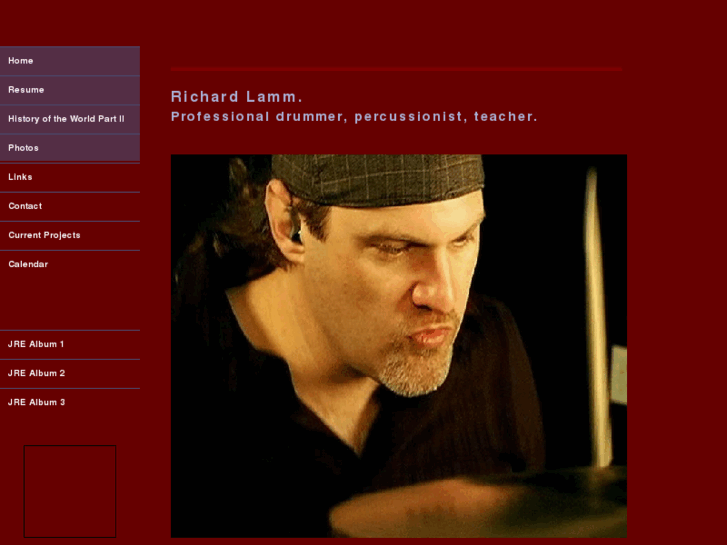Click the Professional drummer subtitle text

[x=354, y=116]
